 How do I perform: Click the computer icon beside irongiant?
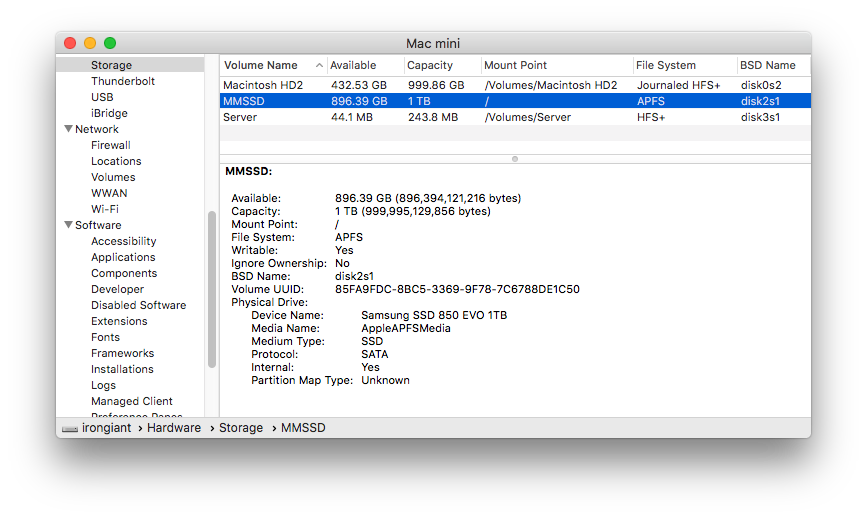(70, 428)
